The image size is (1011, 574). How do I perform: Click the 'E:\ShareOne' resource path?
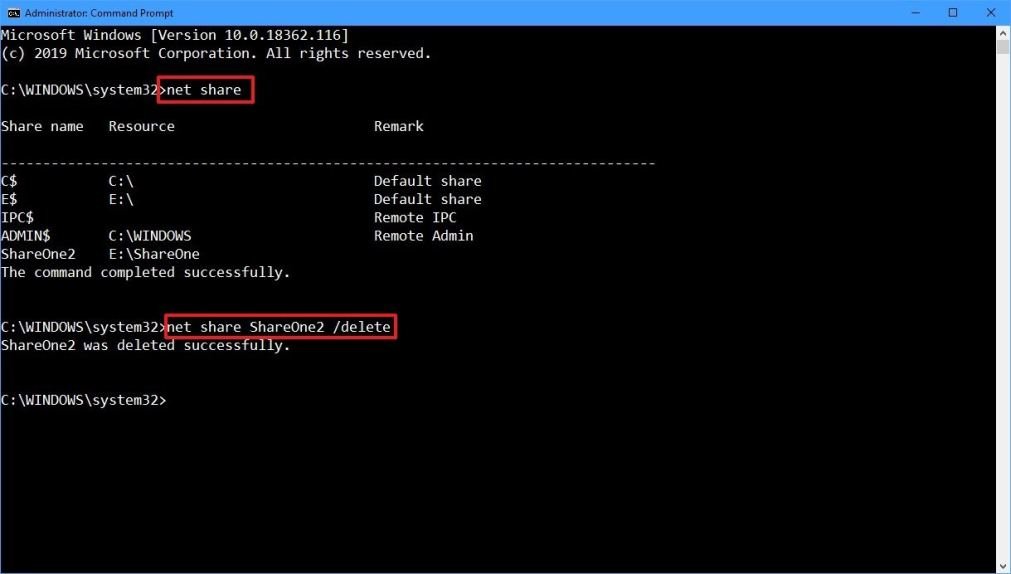click(154, 254)
